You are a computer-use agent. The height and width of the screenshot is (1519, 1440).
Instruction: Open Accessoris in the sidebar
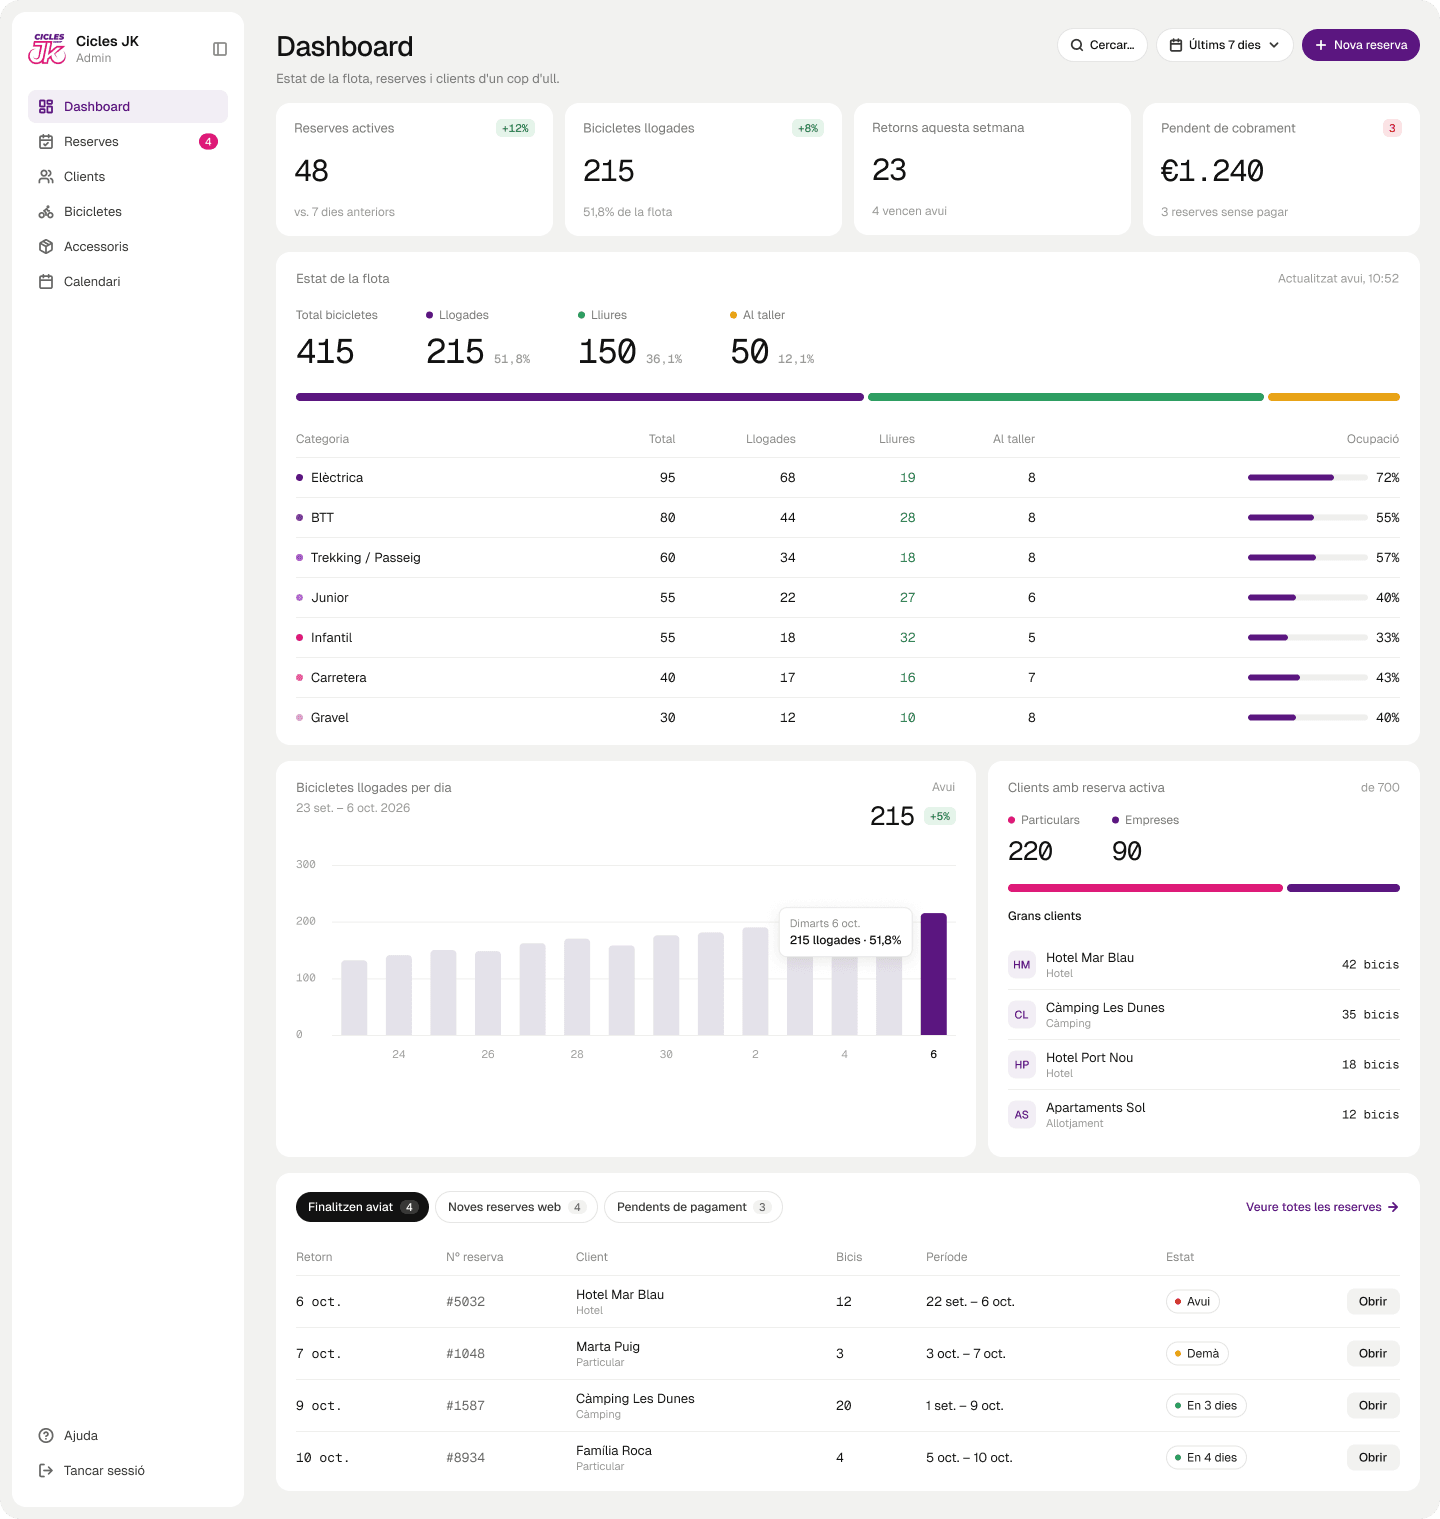click(128, 247)
